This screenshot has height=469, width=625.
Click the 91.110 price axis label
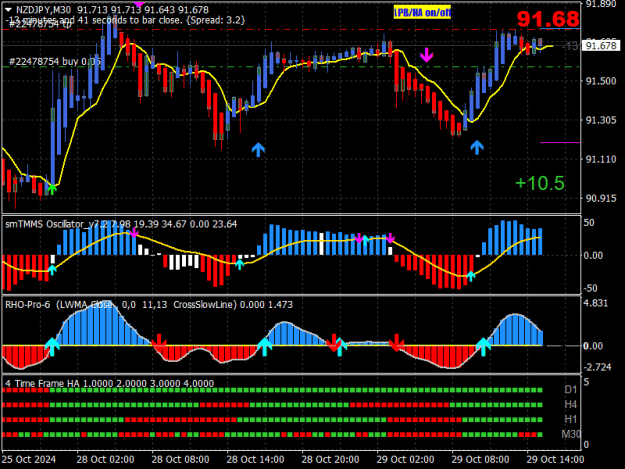(x=601, y=159)
